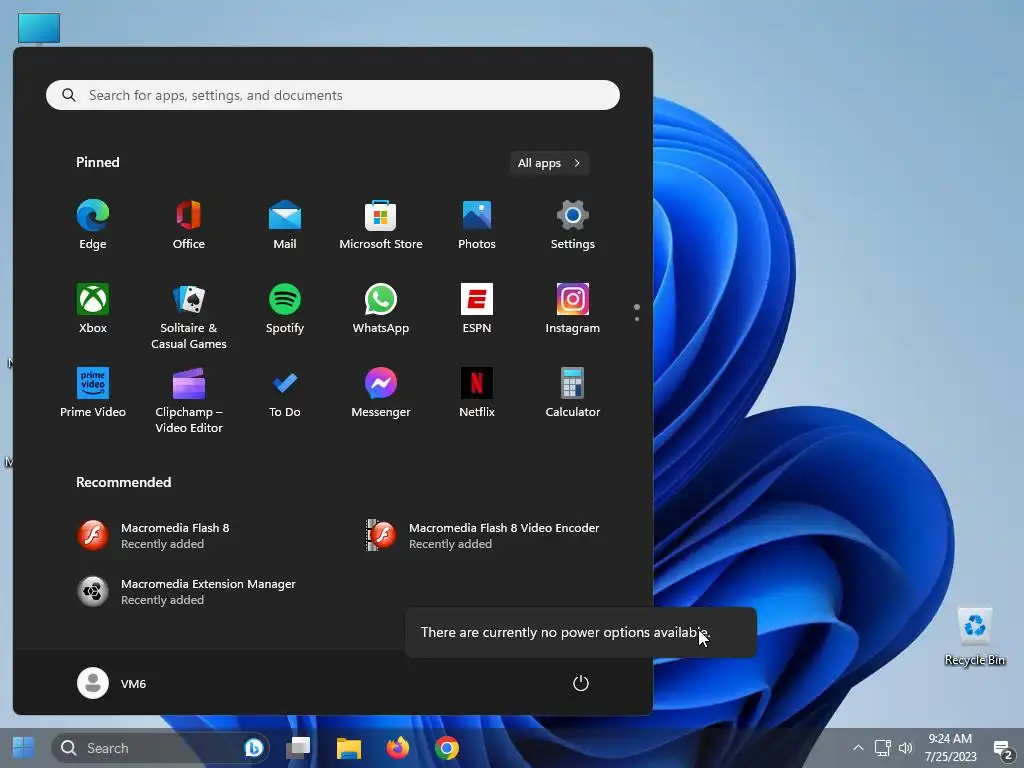The height and width of the screenshot is (768, 1024).
Task: Go to next page of pinned apps
Action: (x=637, y=319)
